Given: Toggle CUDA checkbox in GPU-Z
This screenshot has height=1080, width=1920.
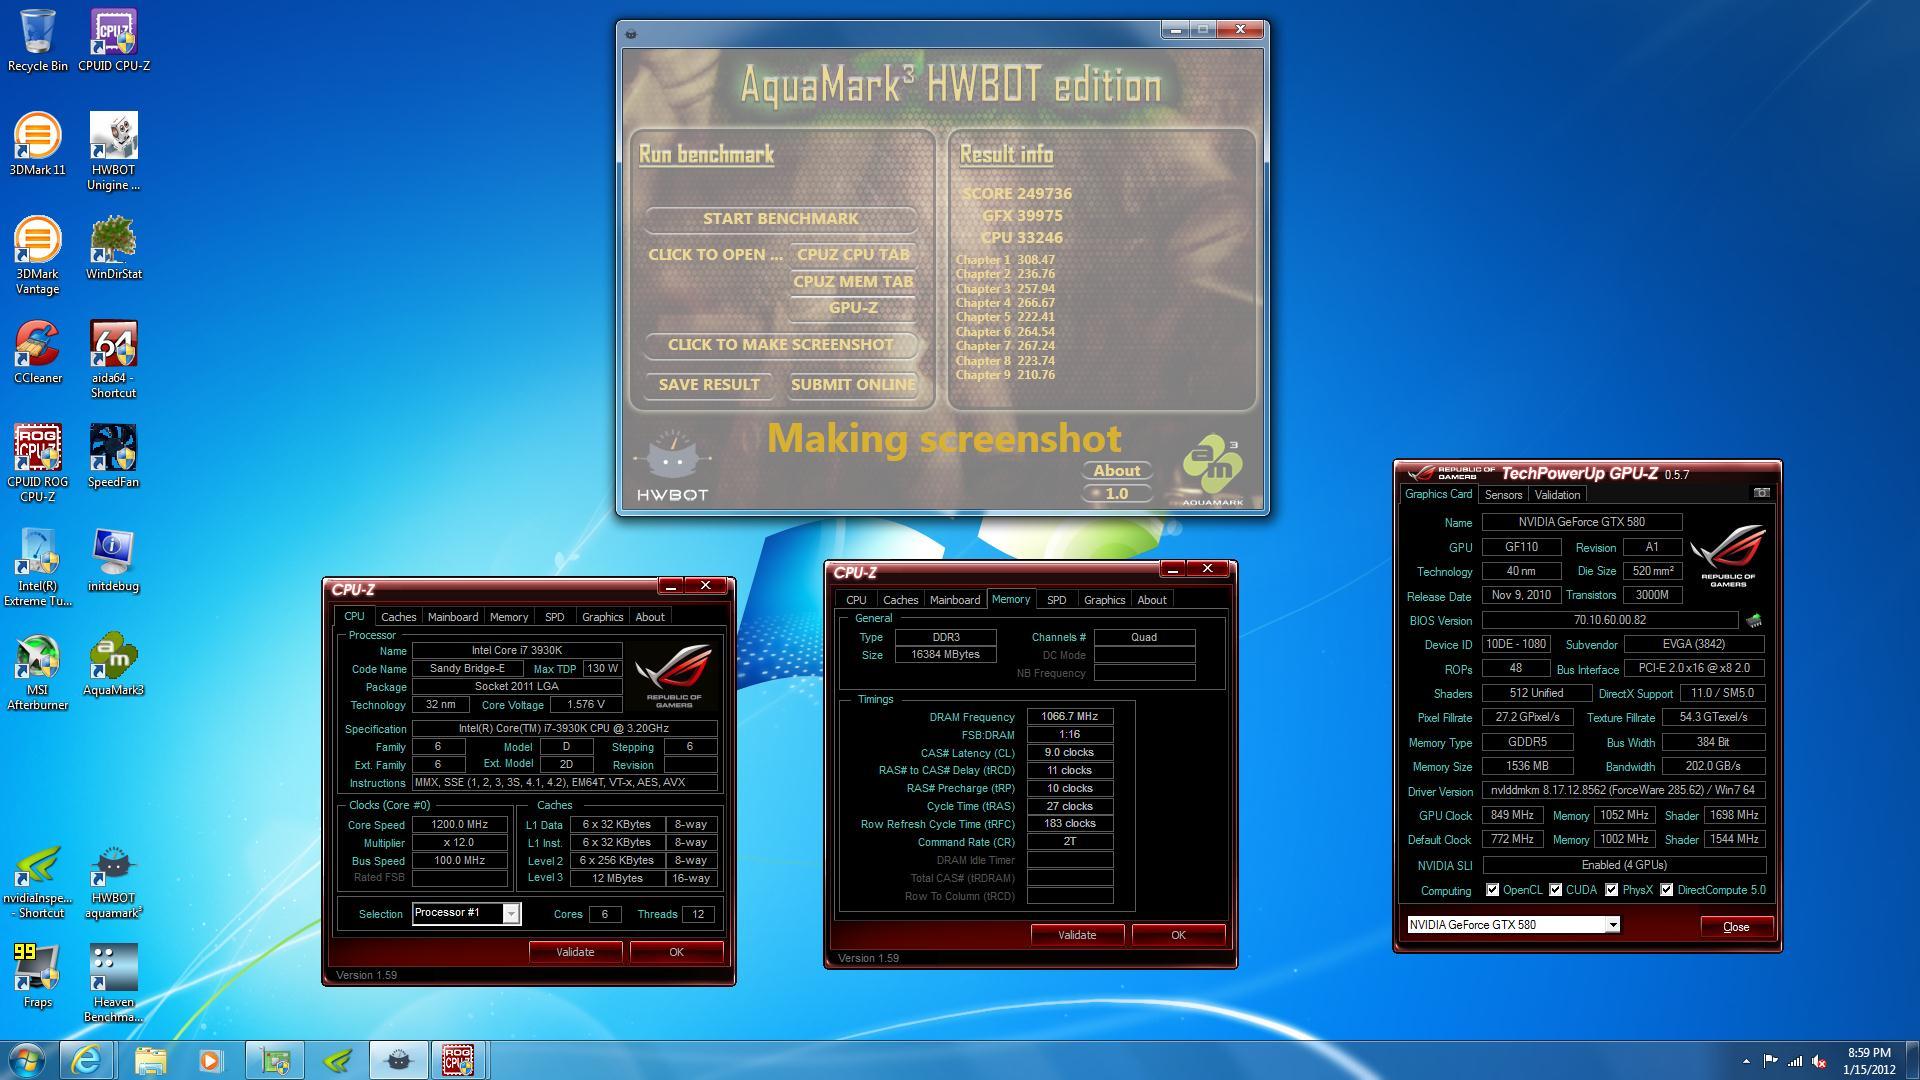Looking at the screenshot, I should 1555,890.
